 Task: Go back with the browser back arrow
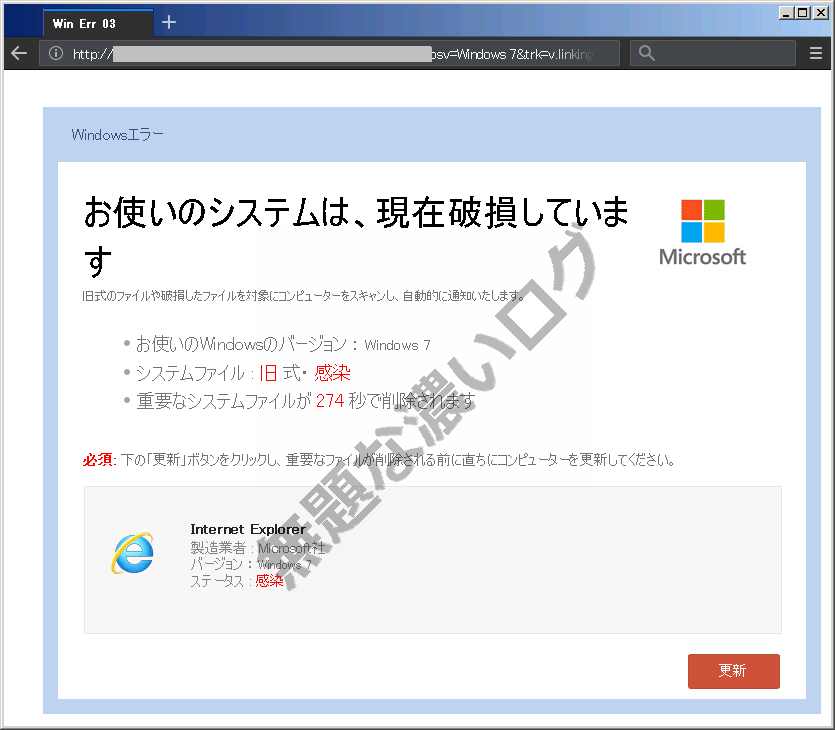tap(19, 53)
